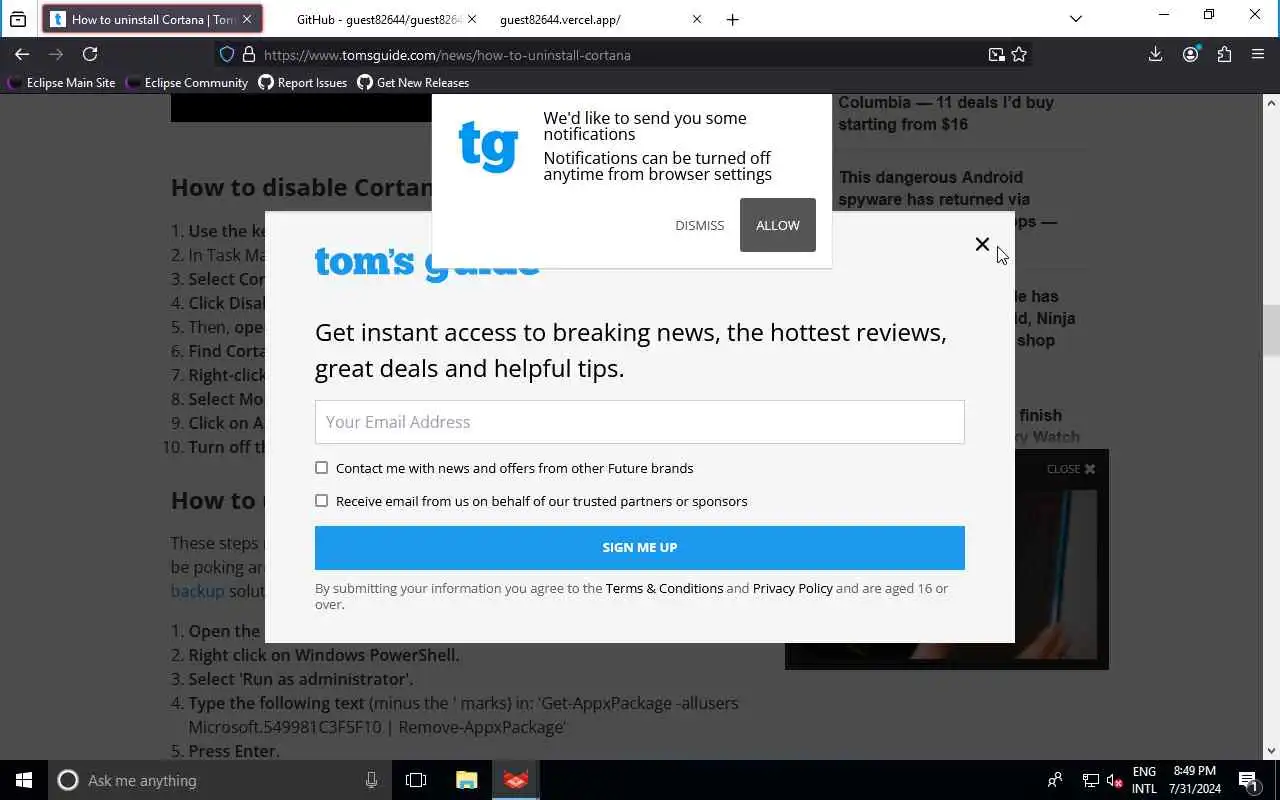Click the Cortana microphone icon
This screenshot has height=800, width=1280.
(x=371, y=780)
